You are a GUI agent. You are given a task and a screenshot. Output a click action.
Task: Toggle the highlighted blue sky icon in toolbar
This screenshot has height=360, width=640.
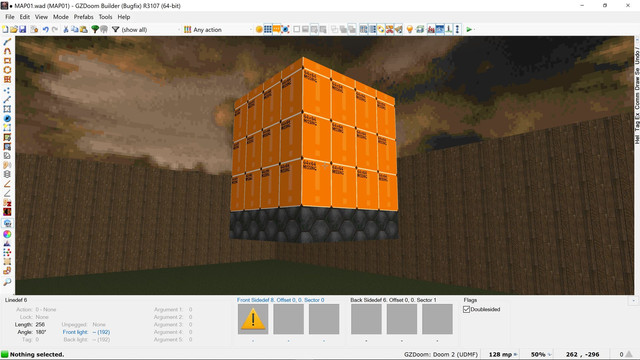(440, 29)
